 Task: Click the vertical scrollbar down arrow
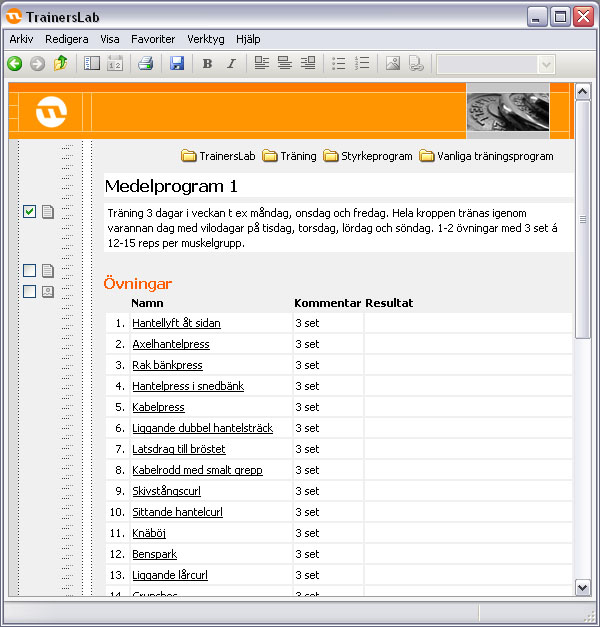[583, 587]
